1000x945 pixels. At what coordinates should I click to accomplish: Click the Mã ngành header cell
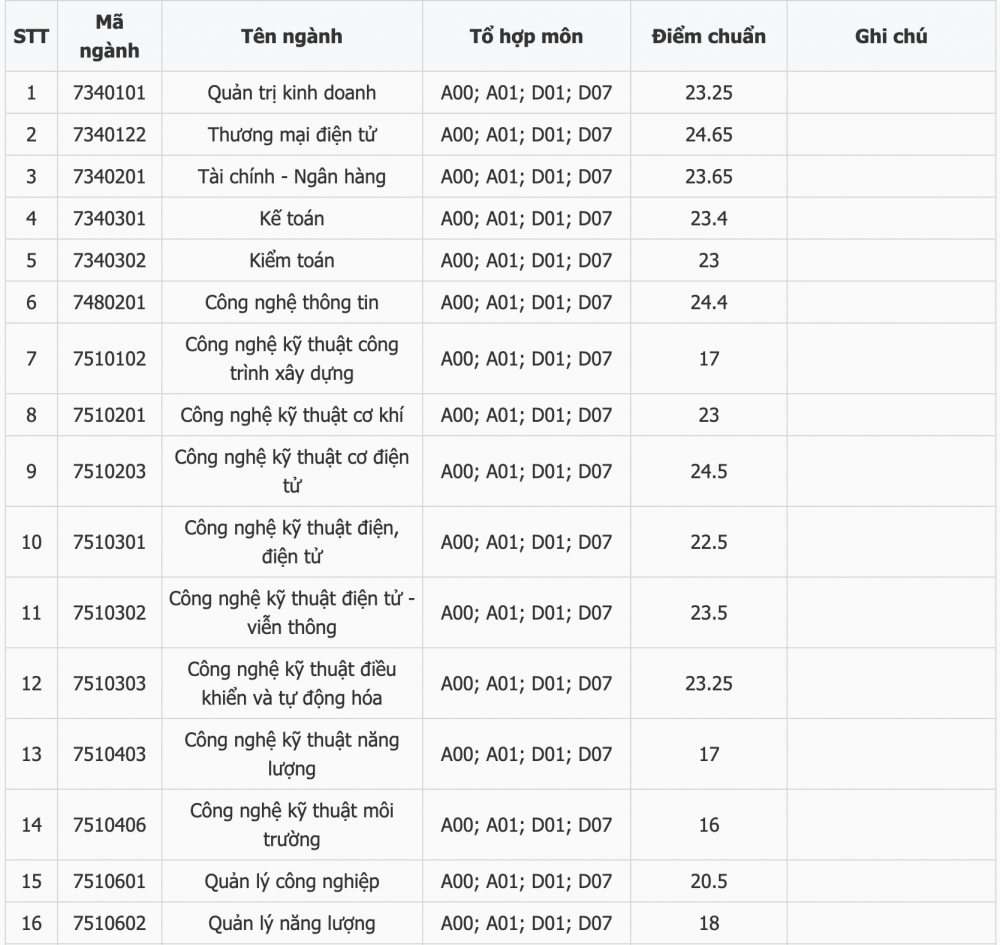(110, 36)
